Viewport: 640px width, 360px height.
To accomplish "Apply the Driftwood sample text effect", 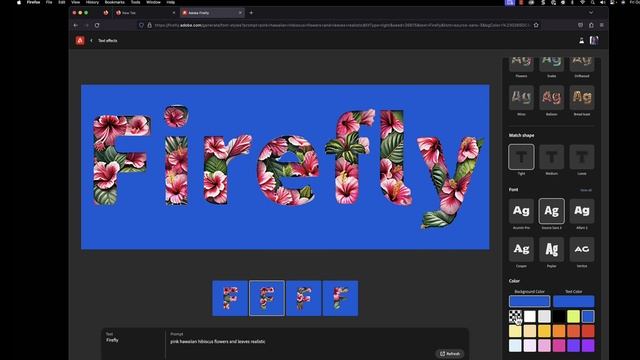I will 582,65.
